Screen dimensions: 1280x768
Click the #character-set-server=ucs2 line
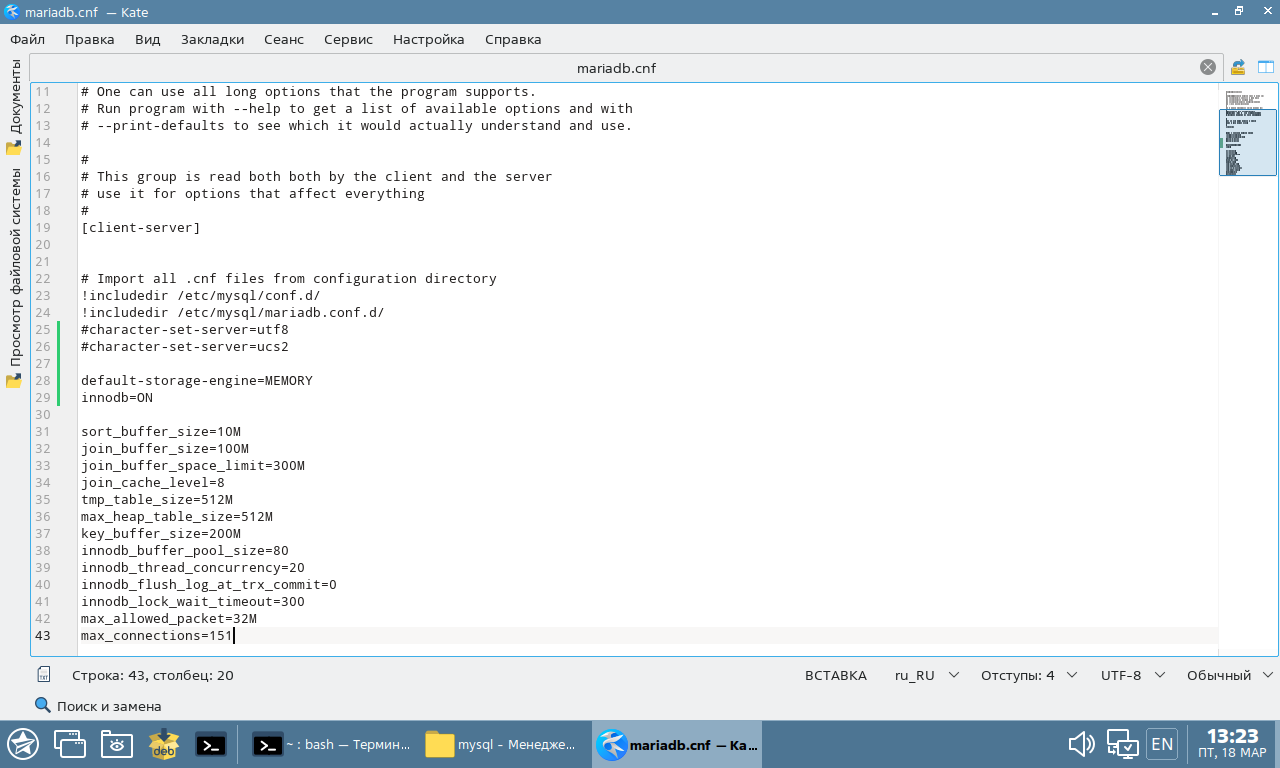[185, 347]
